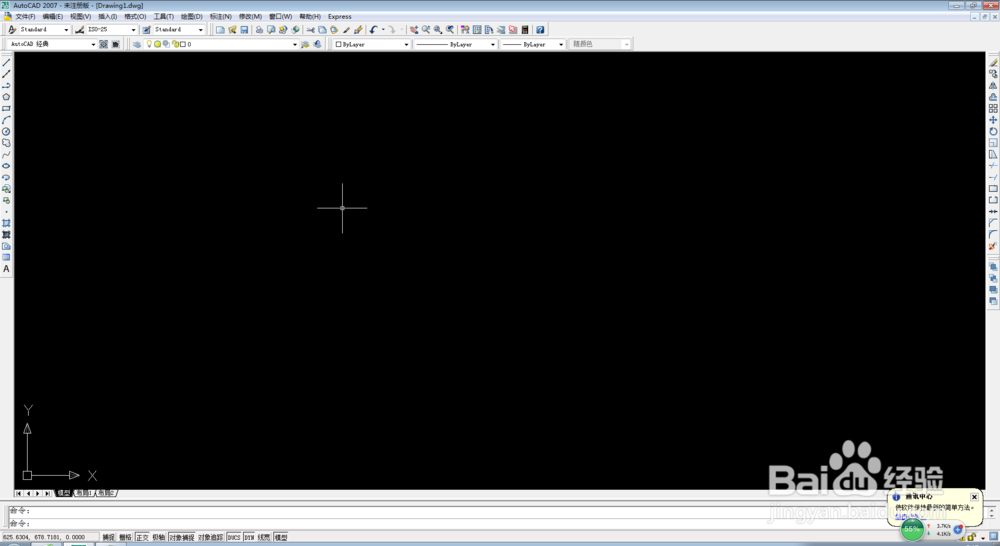Click the Help question mark icon
The image size is (1000, 546).
point(540,30)
